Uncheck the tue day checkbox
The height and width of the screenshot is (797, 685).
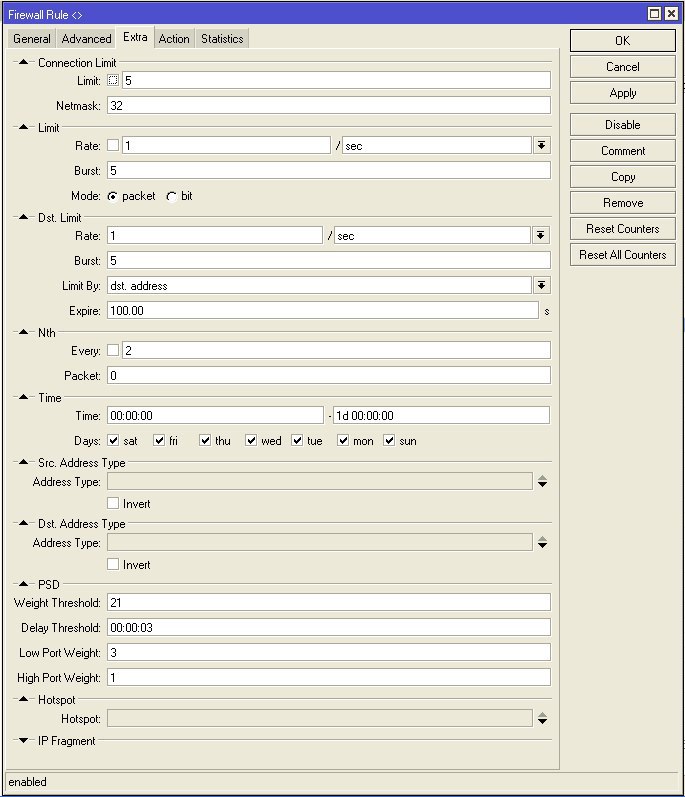297,441
